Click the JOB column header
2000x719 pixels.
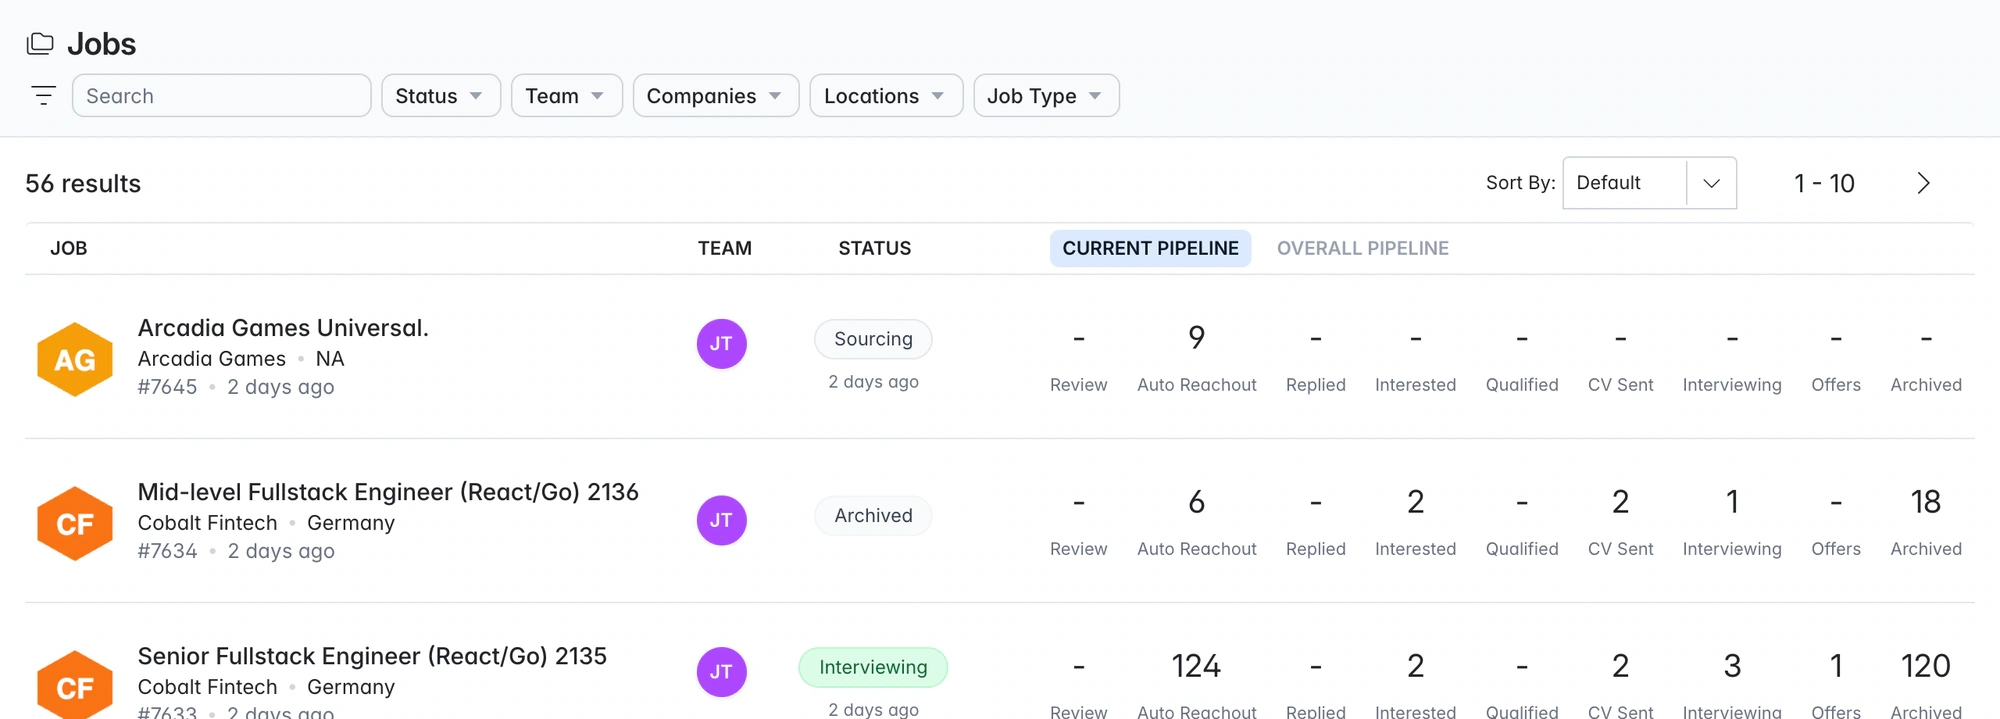[69, 248]
